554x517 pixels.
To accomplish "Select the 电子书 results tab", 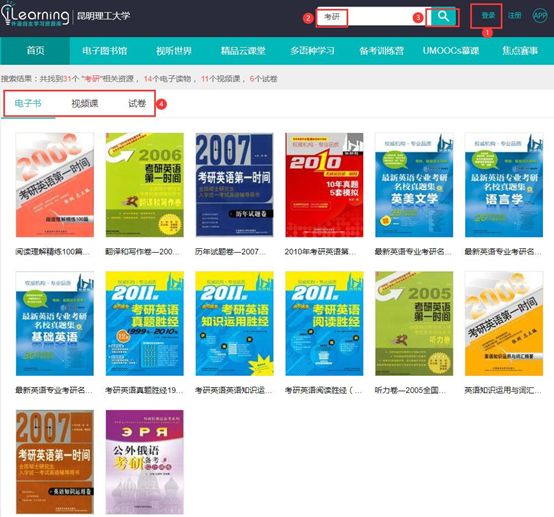I will 28,103.
